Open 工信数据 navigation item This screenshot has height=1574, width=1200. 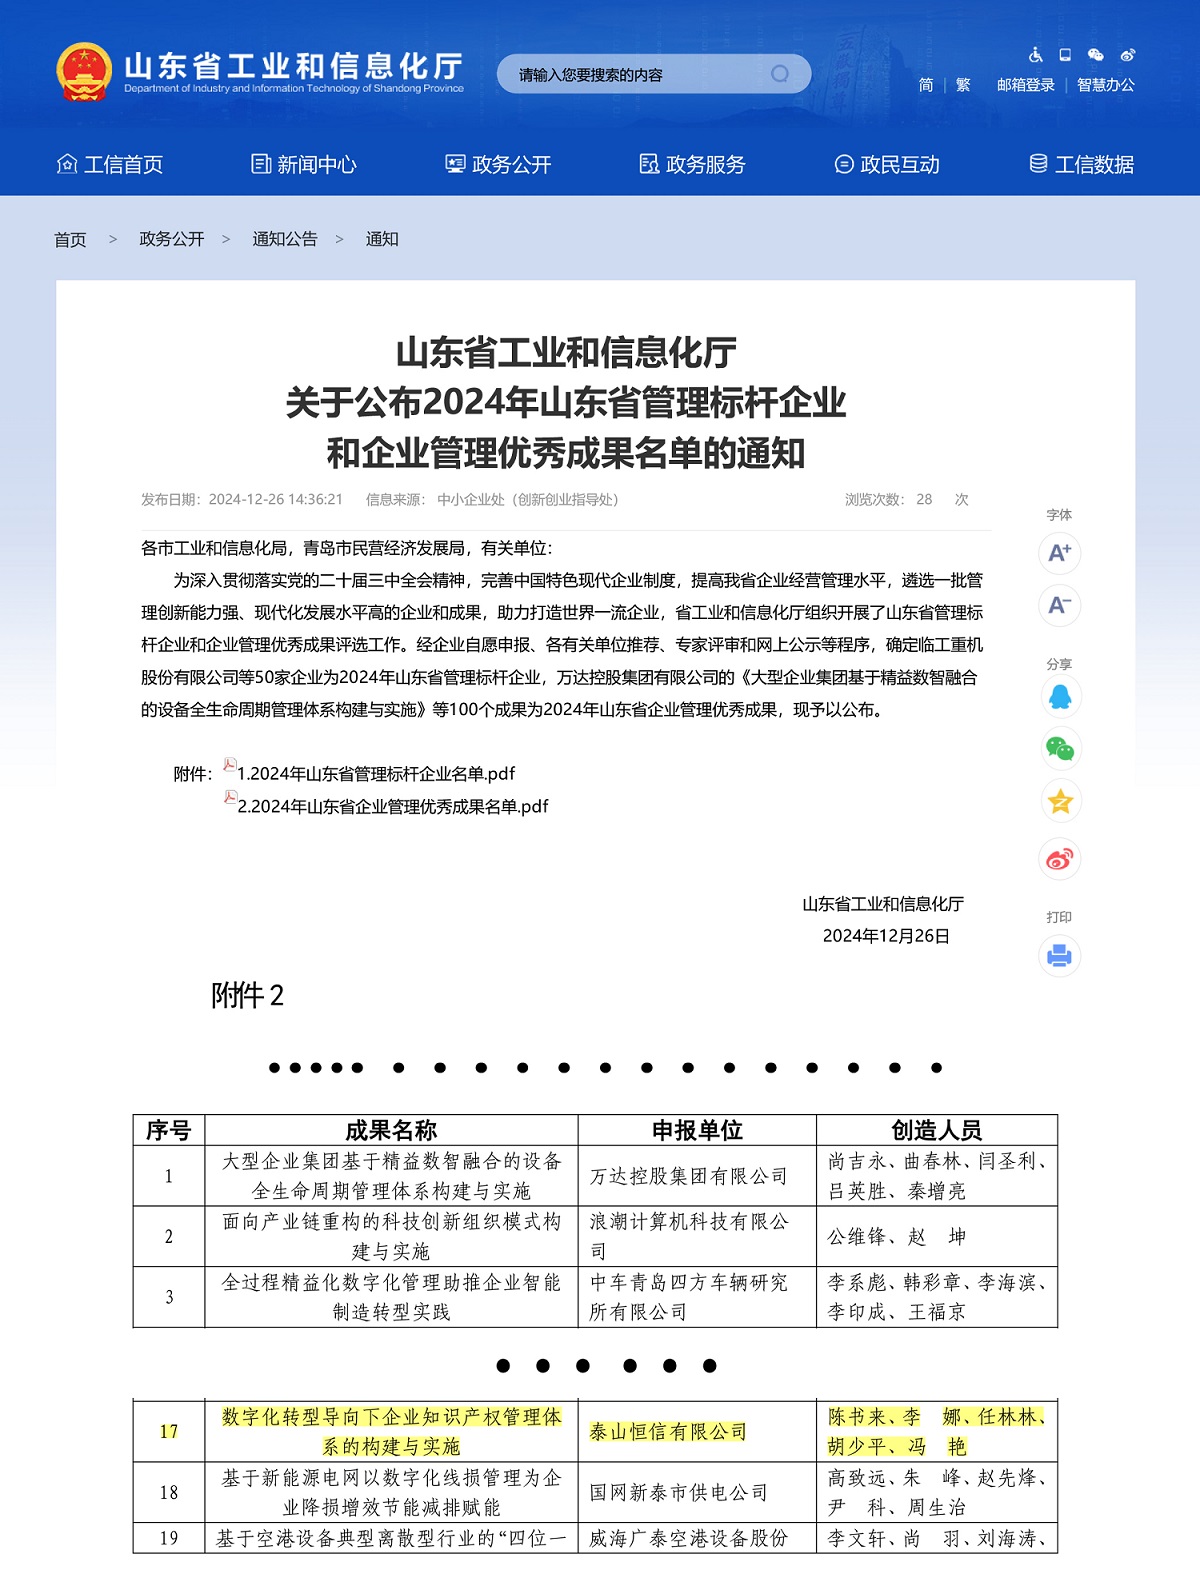pyautogui.click(x=1082, y=164)
